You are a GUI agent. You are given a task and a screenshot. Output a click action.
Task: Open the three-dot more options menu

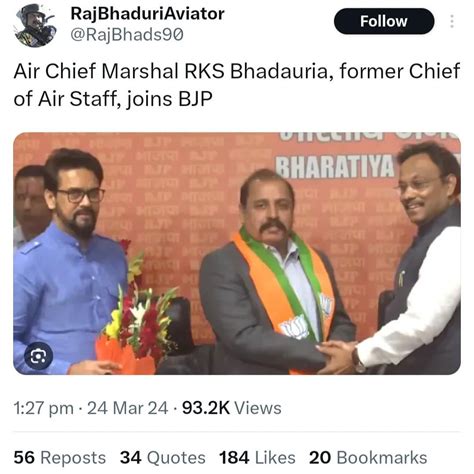pos(452,21)
